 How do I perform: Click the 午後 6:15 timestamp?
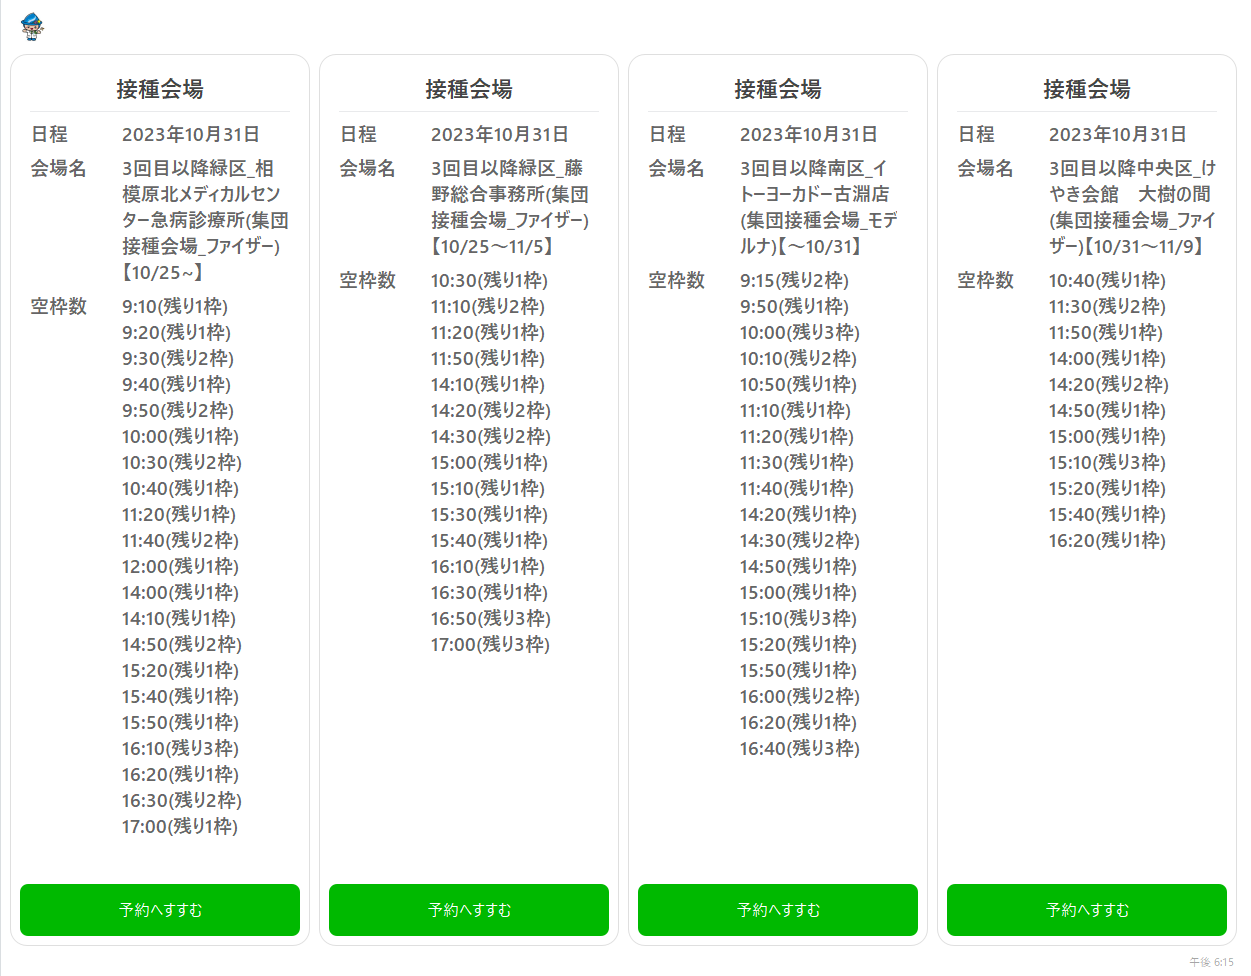[1211, 962]
